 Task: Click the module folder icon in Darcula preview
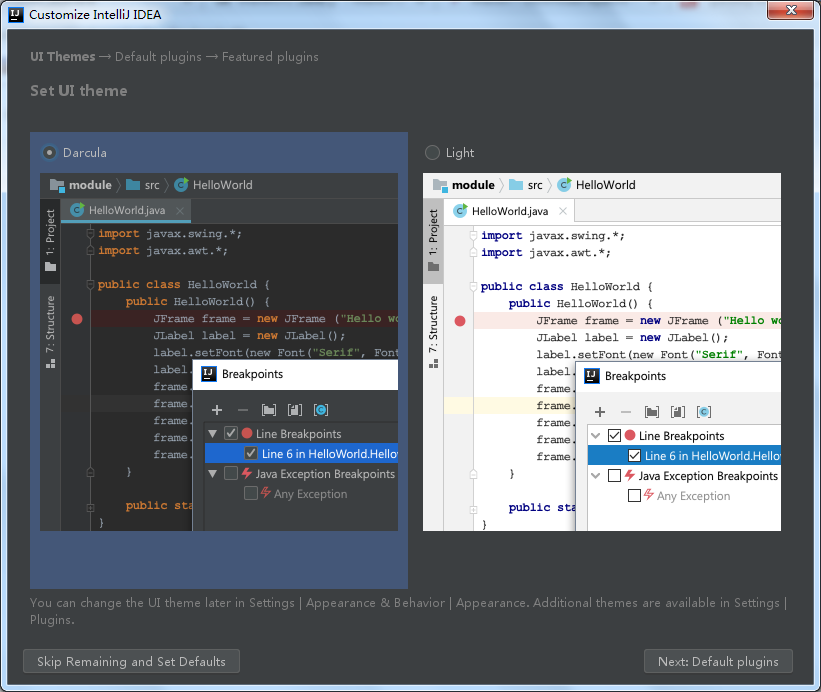point(57,185)
